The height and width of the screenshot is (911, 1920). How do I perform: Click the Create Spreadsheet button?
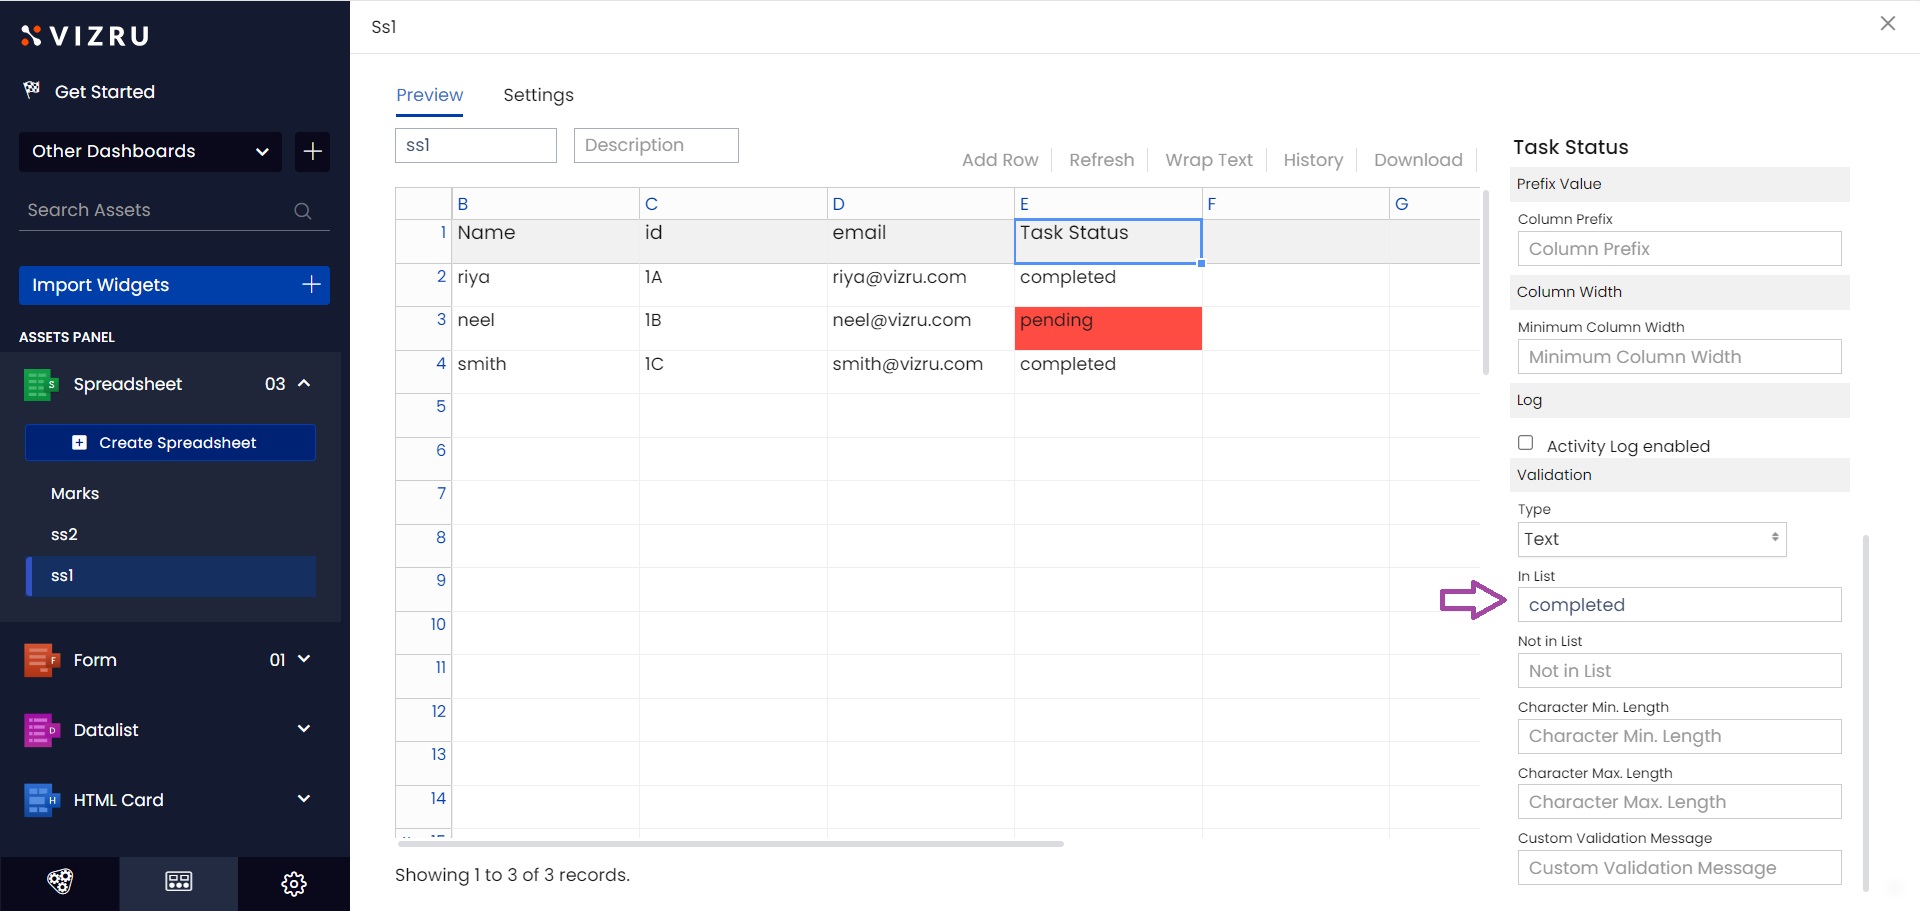(x=170, y=443)
